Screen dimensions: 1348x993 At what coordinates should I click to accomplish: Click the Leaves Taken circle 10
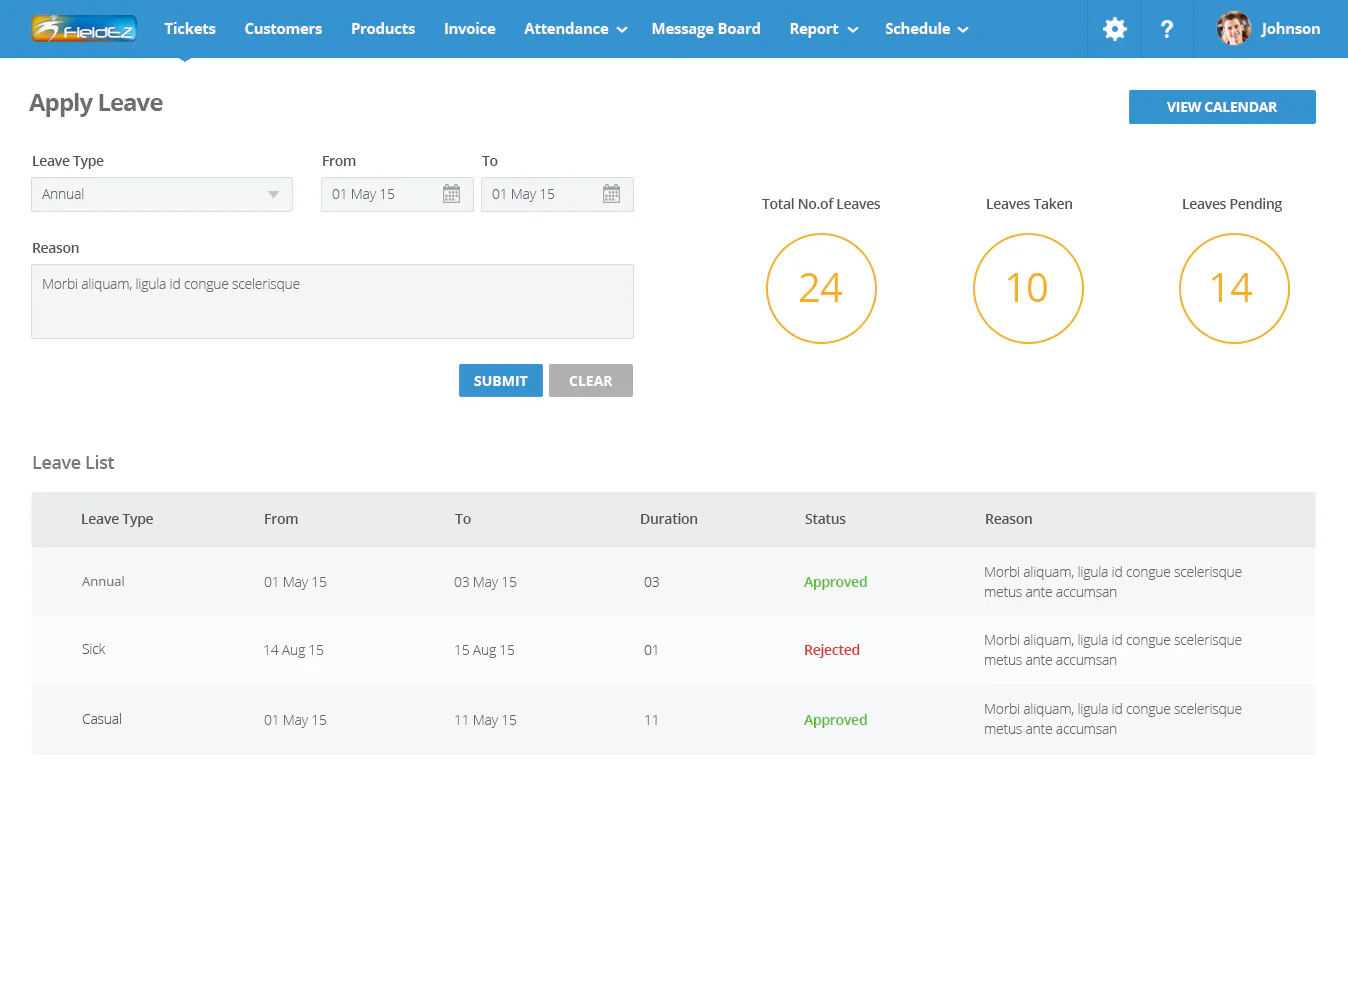click(1028, 288)
